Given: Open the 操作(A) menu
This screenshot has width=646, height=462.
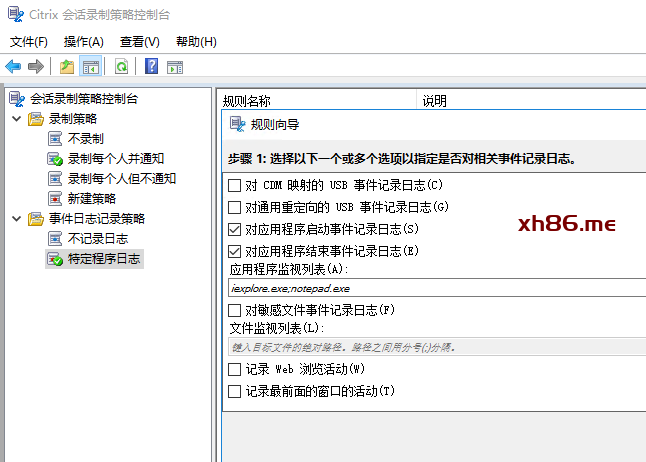Looking at the screenshot, I should [83, 41].
